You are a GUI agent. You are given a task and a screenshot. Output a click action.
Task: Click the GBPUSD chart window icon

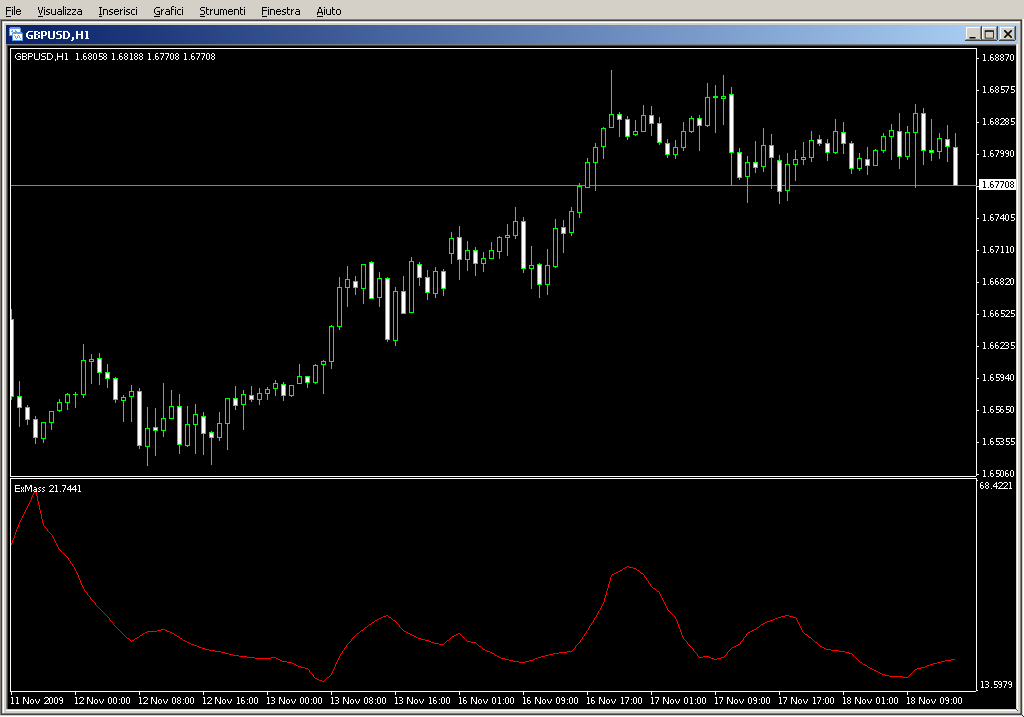(17, 34)
